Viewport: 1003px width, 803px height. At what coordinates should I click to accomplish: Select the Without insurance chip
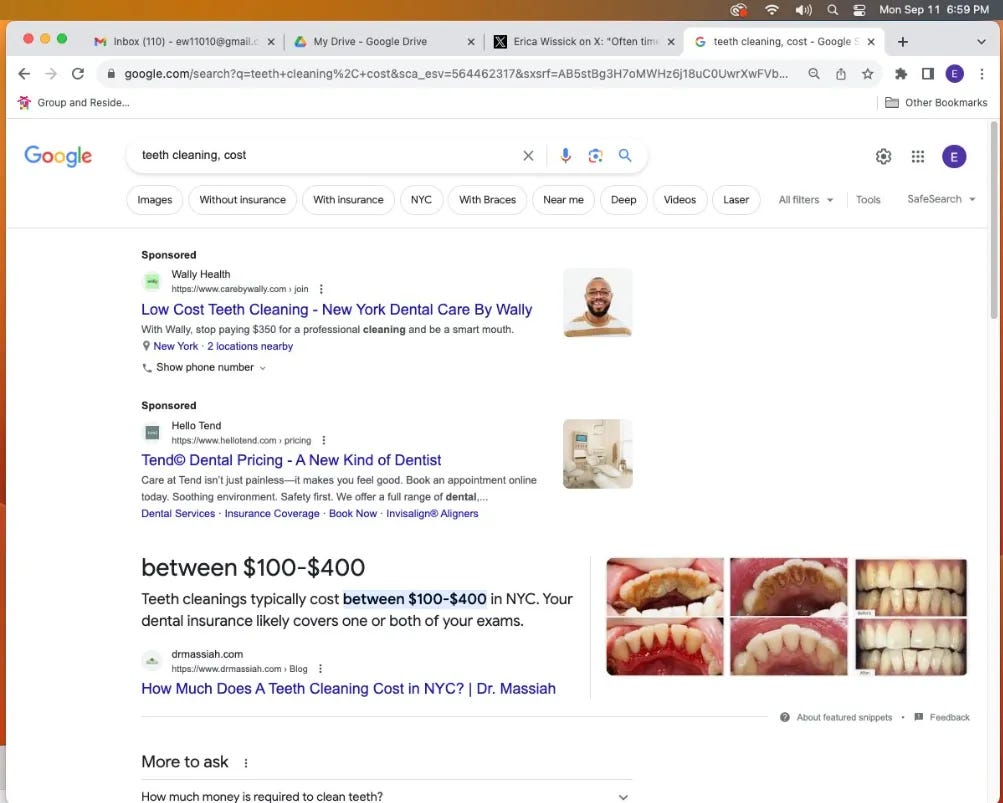242,200
